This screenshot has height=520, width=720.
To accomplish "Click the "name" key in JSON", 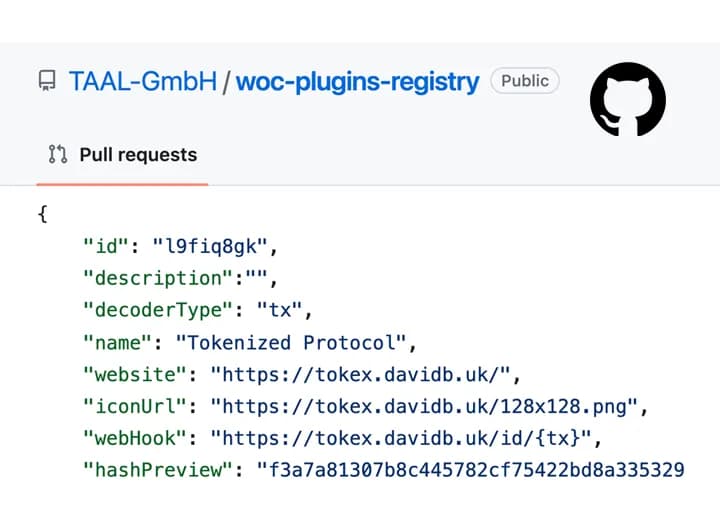I will click(117, 343).
